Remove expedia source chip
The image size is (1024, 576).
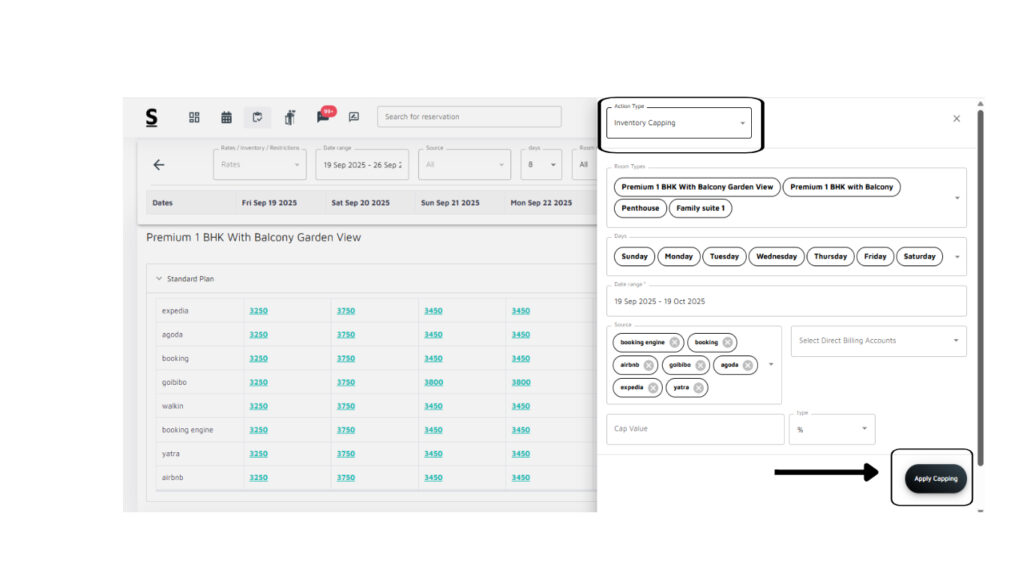653,388
